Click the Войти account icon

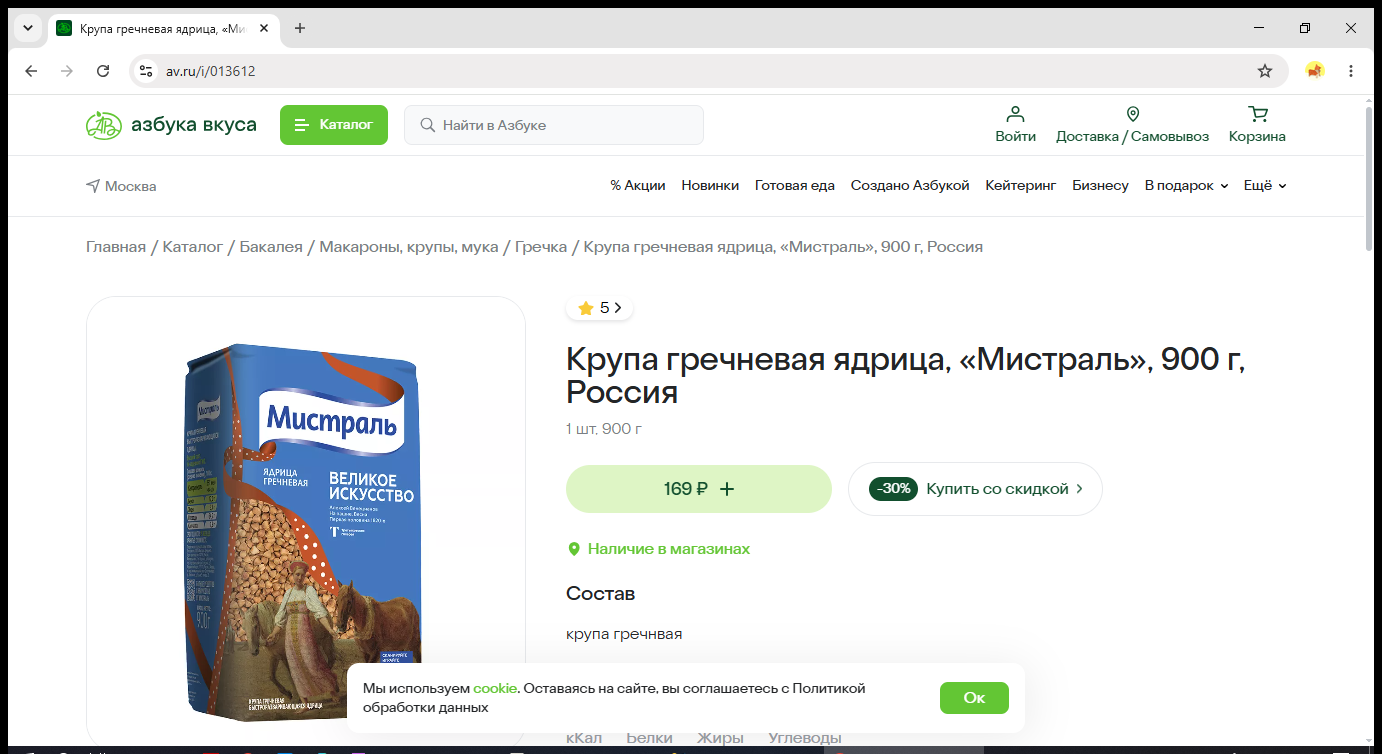(x=1015, y=125)
